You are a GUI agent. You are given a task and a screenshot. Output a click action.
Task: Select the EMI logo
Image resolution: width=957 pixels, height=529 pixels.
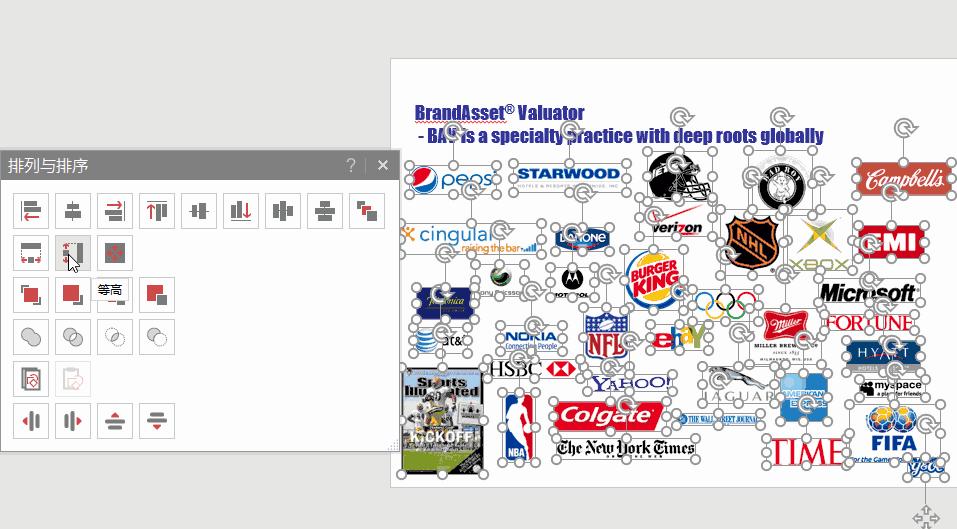pos(892,242)
